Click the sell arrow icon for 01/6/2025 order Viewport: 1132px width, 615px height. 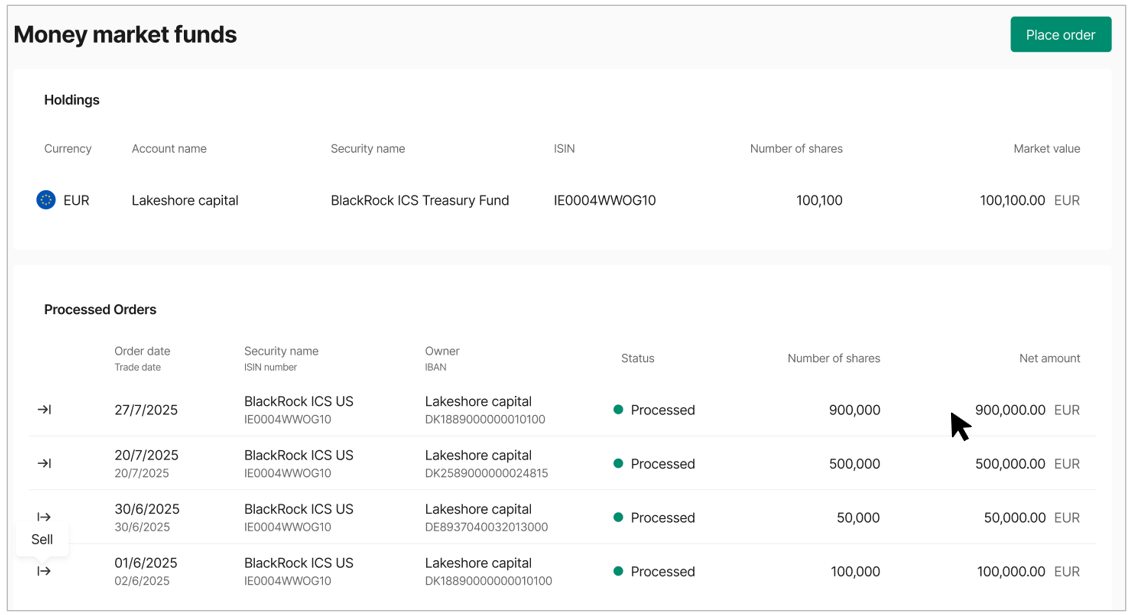(44, 571)
